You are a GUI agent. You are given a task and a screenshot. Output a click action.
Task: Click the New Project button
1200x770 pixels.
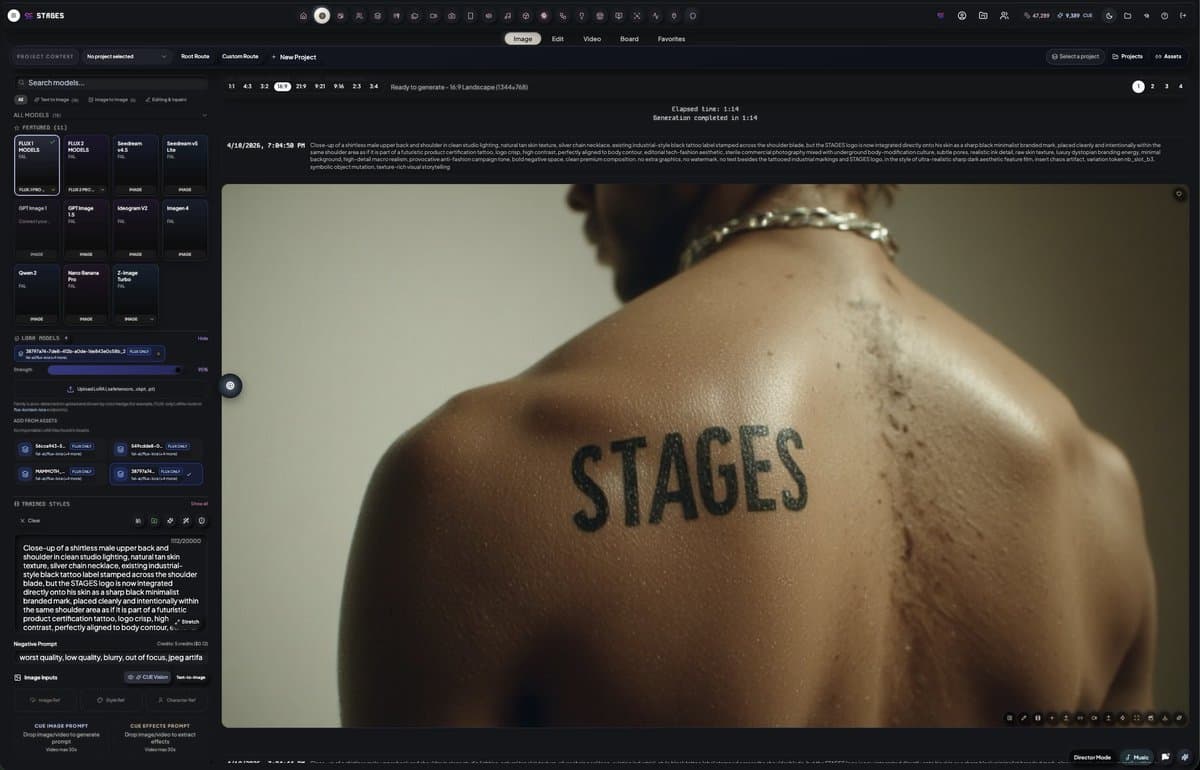(294, 57)
